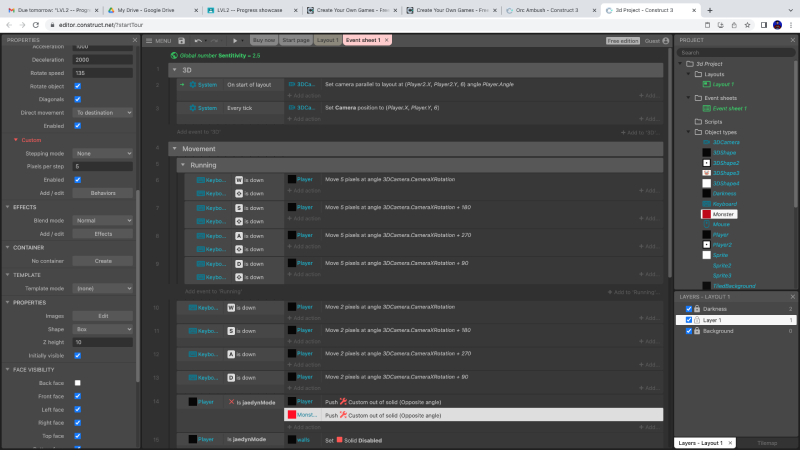Select the Monster object icon
The width and height of the screenshot is (800, 450).
click(x=706, y=214)
